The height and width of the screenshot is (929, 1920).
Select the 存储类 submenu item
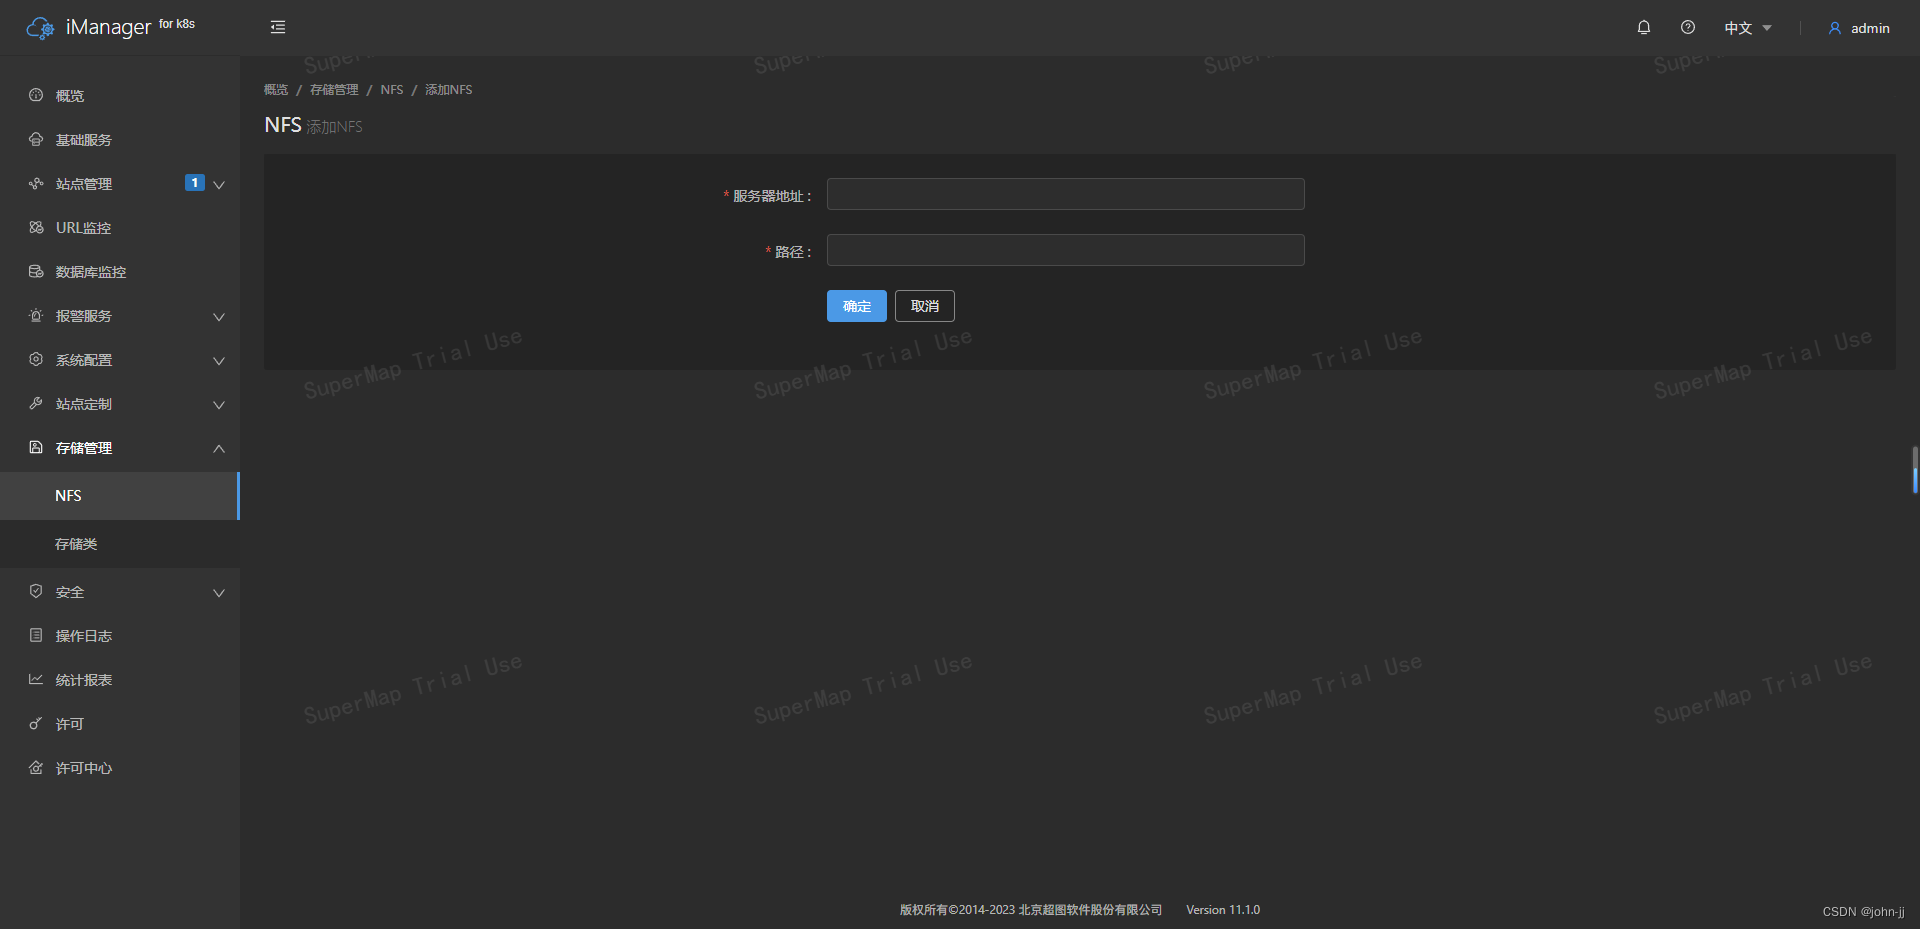coord(120,543)
